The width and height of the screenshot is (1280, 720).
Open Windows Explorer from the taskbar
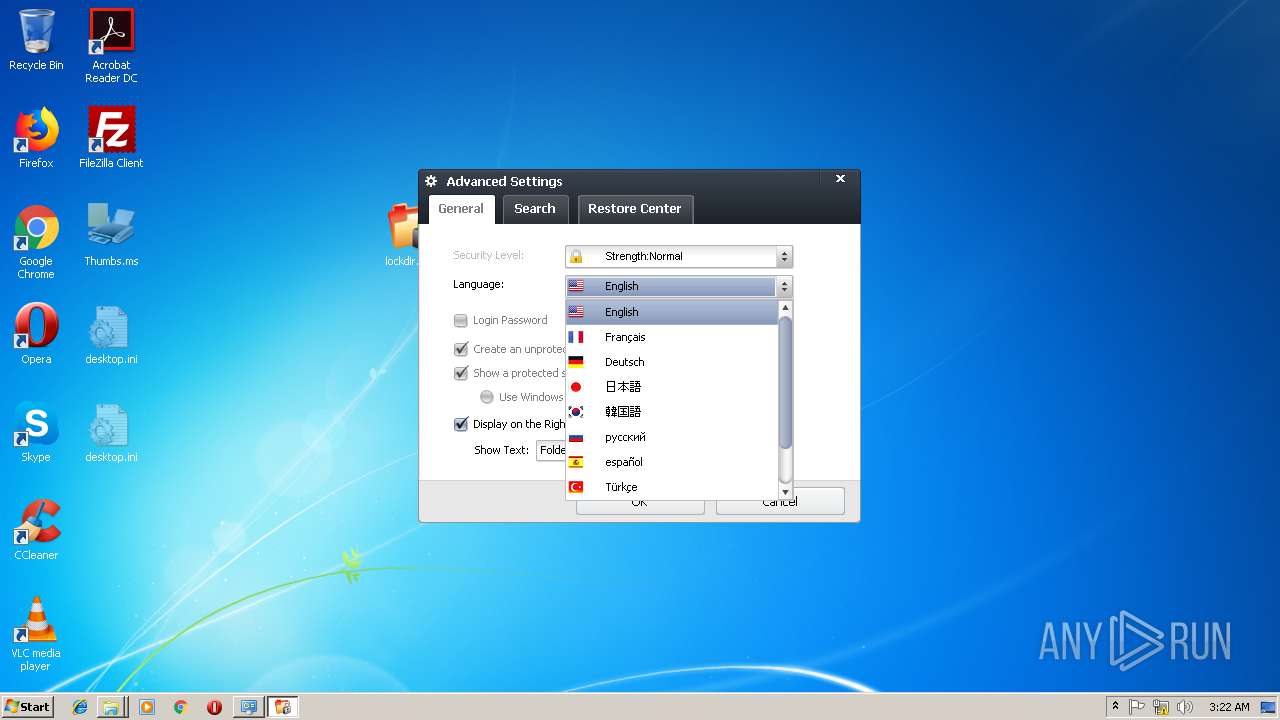click(111, 707)
